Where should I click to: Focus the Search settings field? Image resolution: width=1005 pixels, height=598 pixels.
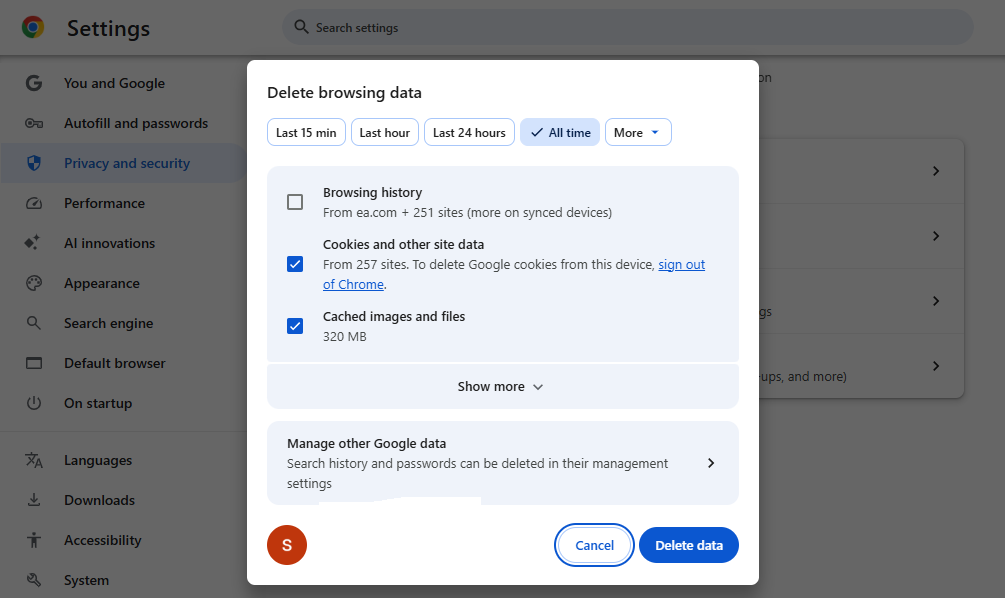pos(628,28)
